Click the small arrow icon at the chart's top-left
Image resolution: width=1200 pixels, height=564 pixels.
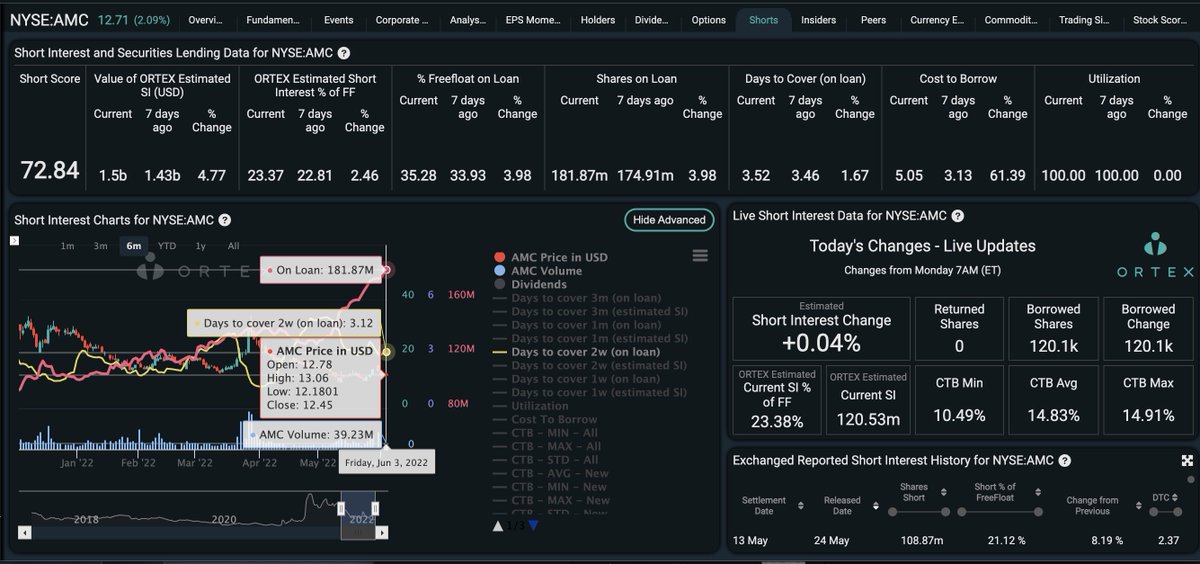coord(14,241)
